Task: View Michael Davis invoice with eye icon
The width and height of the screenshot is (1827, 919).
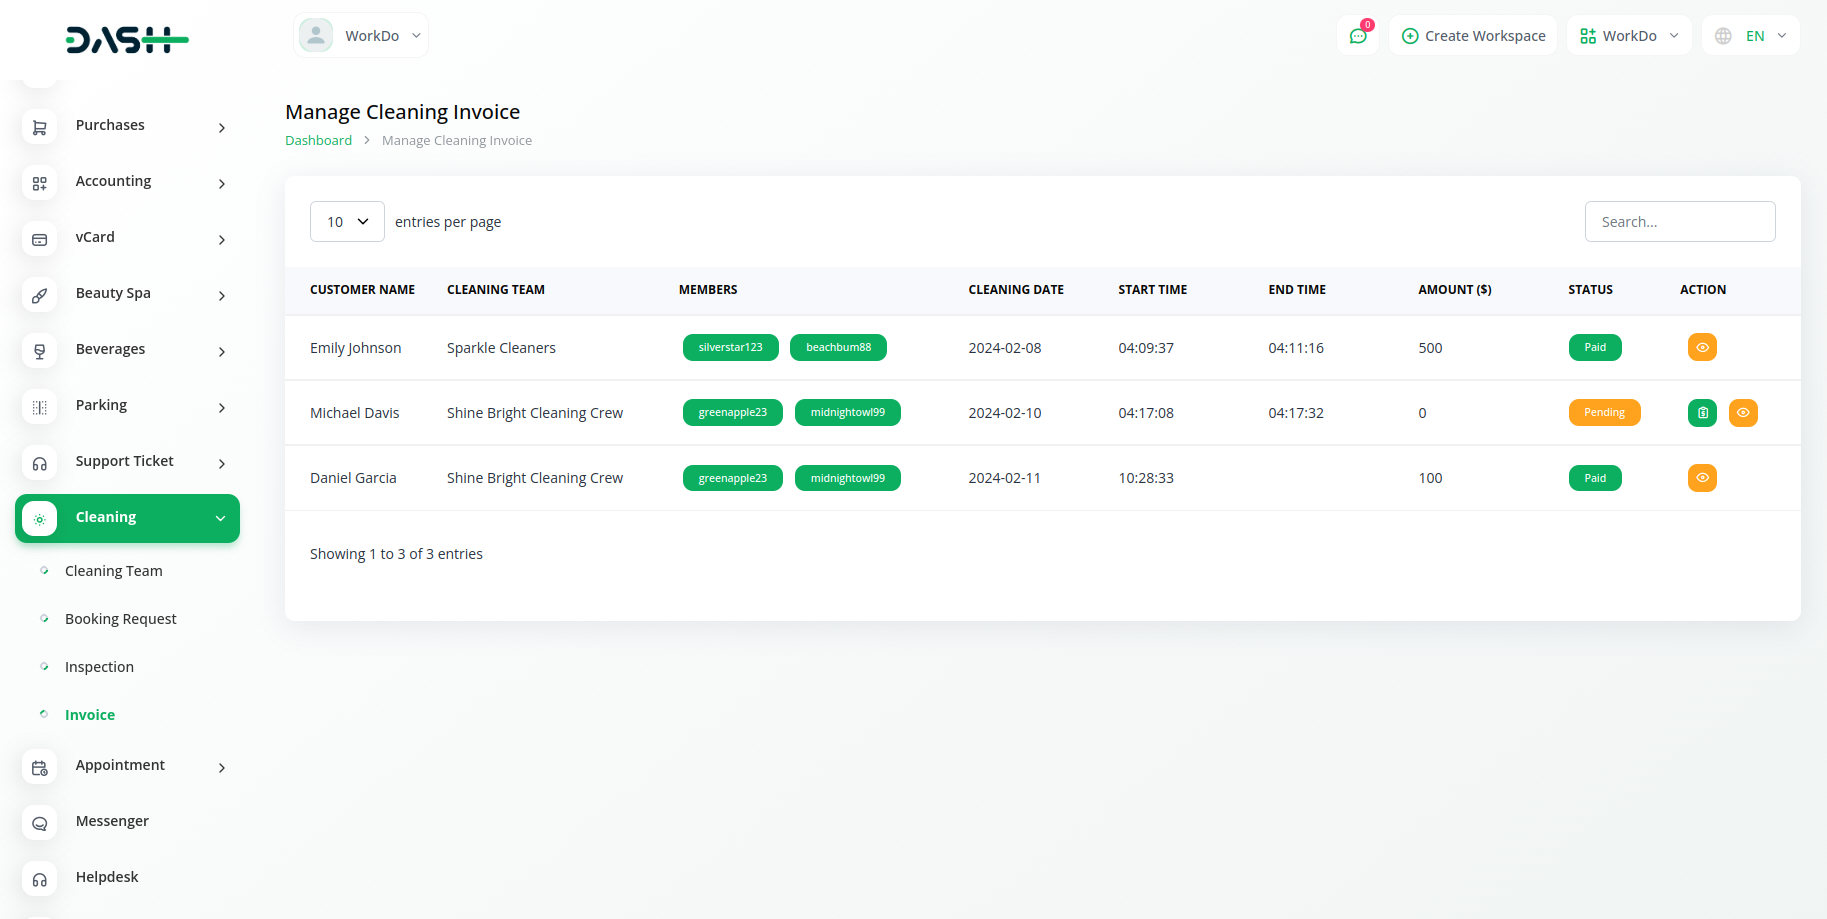Action: click(x=1743, y=413)
